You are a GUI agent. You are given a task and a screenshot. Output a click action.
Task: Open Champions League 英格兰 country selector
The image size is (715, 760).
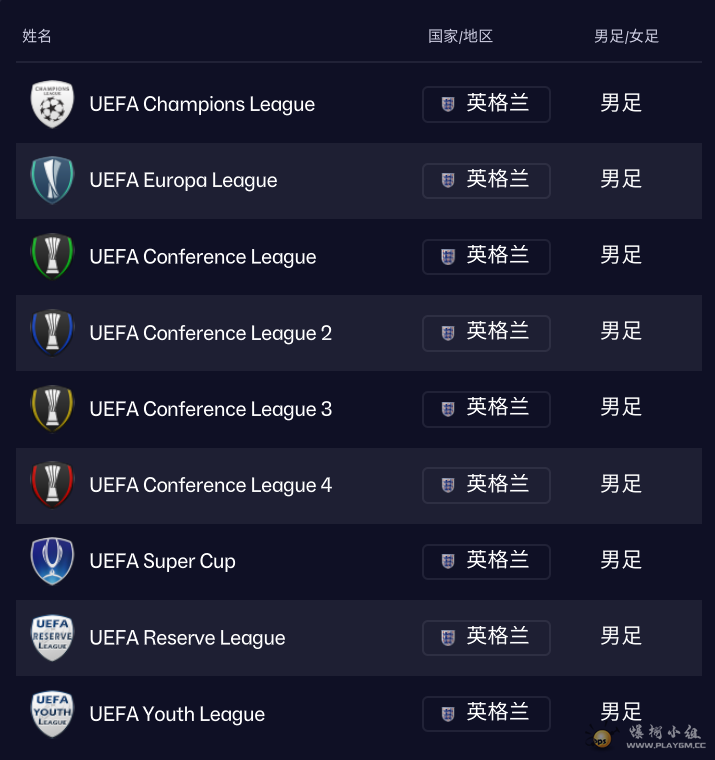pos(486,104)
